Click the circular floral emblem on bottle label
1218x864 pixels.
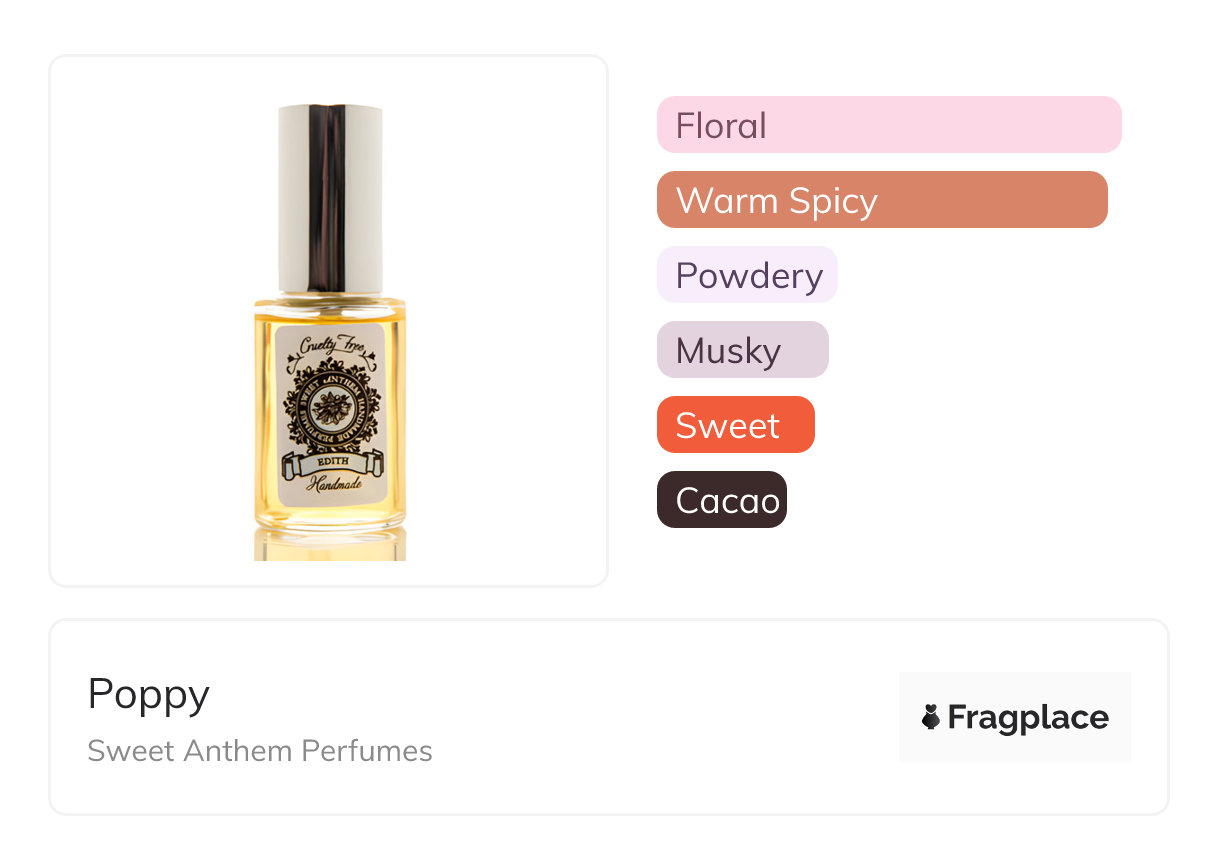click(330, 405)
